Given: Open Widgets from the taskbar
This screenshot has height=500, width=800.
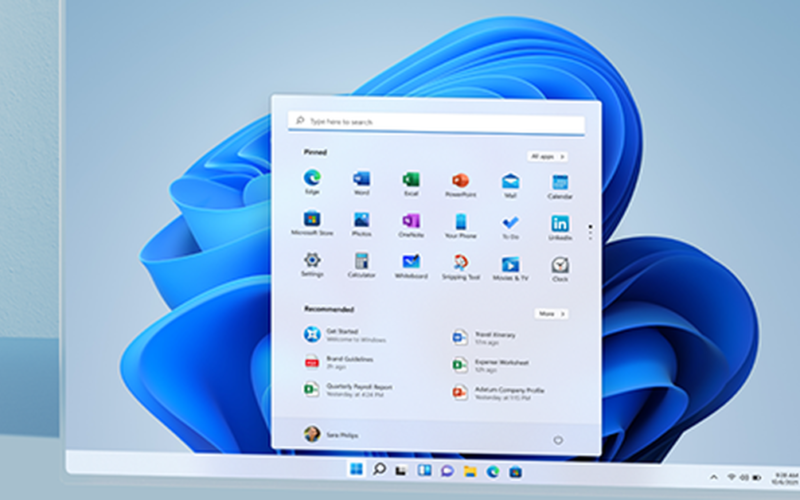Looking at the screenshot, I should click(424, 470).
